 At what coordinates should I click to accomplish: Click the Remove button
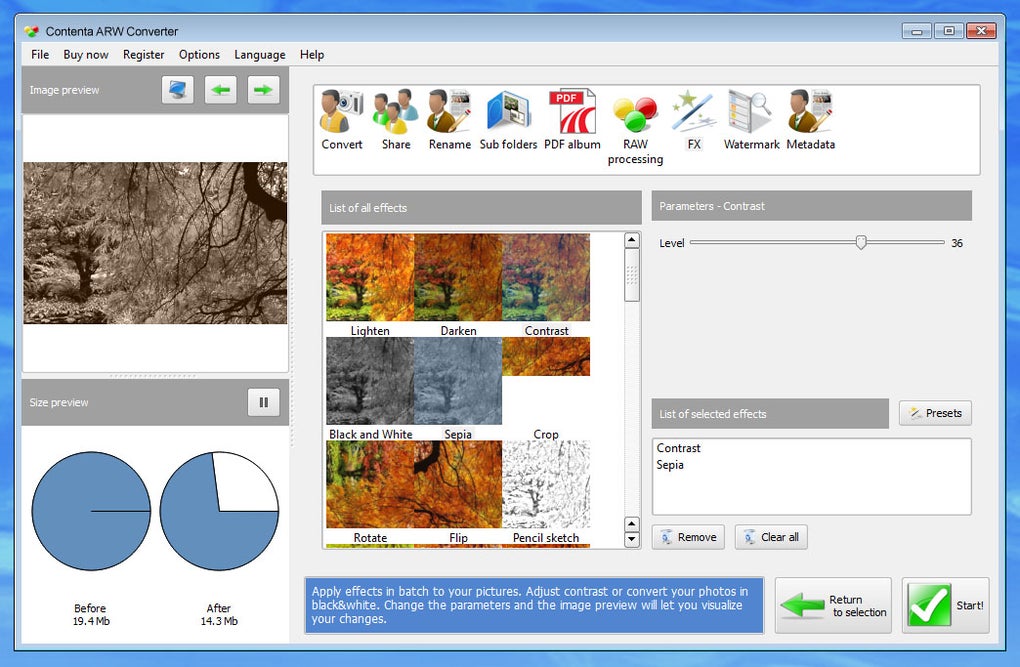(688, 537)
